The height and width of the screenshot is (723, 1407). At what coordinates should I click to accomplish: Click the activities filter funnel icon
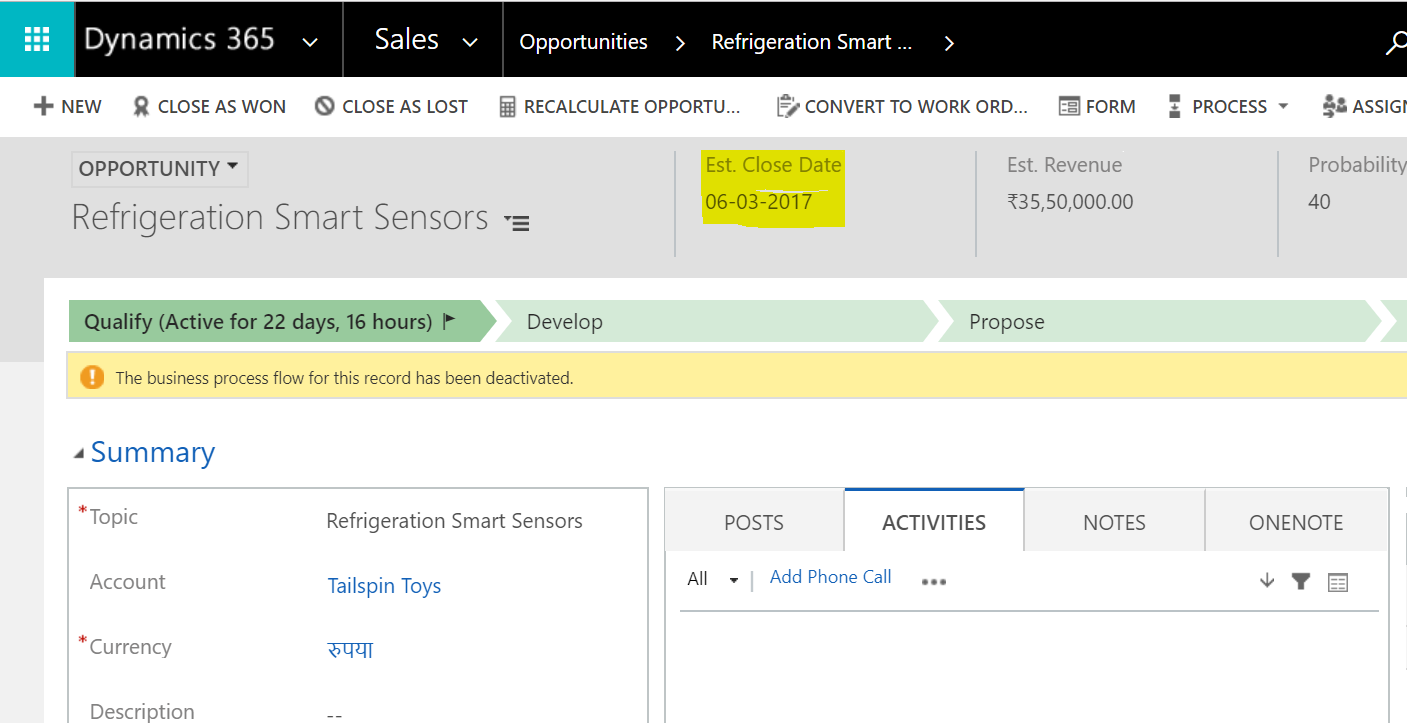tap(1300, 581)
